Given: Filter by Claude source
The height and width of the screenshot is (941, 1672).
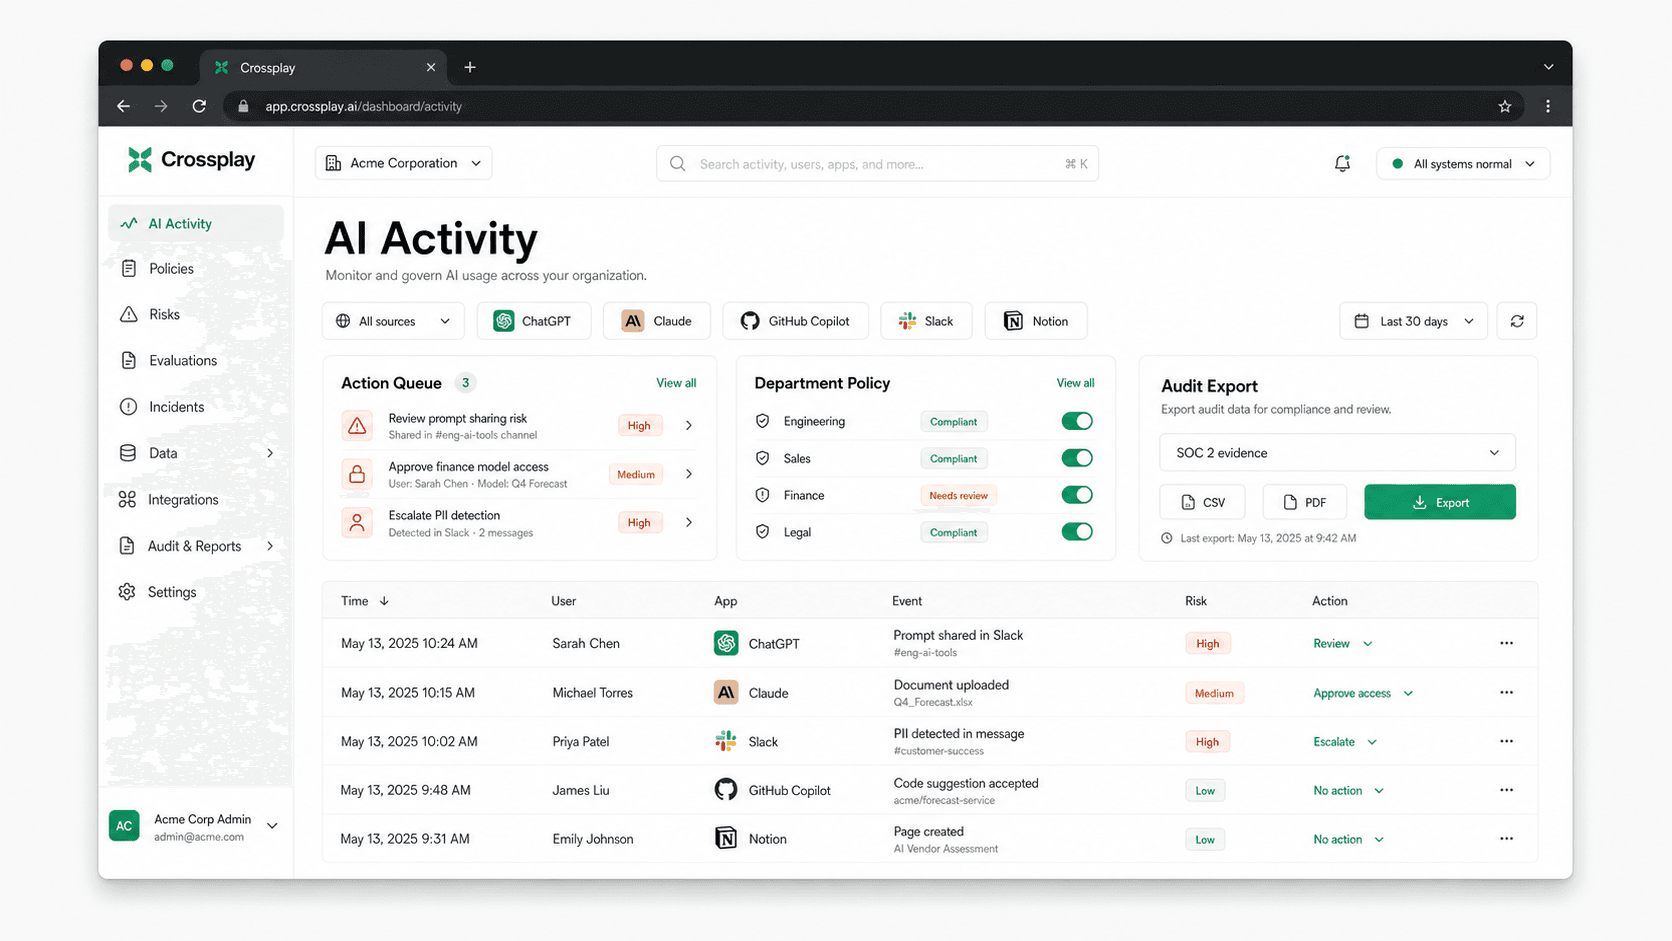Looking at the screenshot, I should click(657, 321).
